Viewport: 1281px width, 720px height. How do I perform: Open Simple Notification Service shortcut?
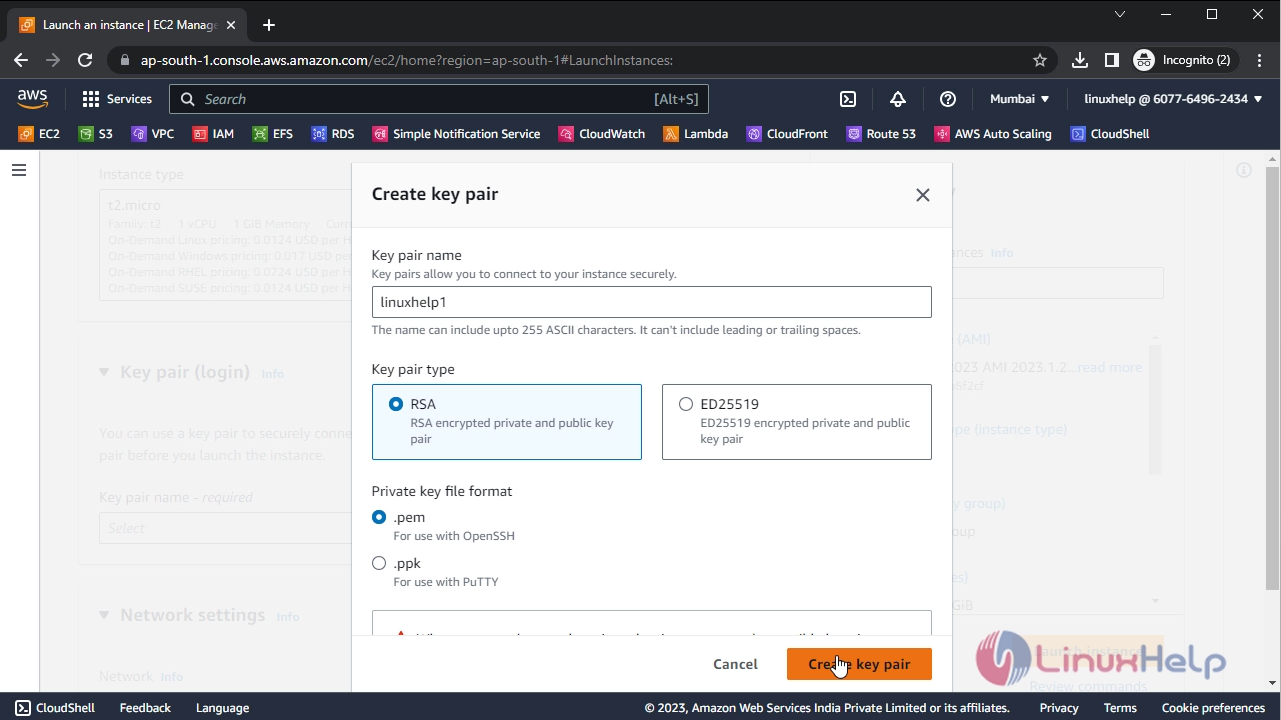tap(456, 134)
